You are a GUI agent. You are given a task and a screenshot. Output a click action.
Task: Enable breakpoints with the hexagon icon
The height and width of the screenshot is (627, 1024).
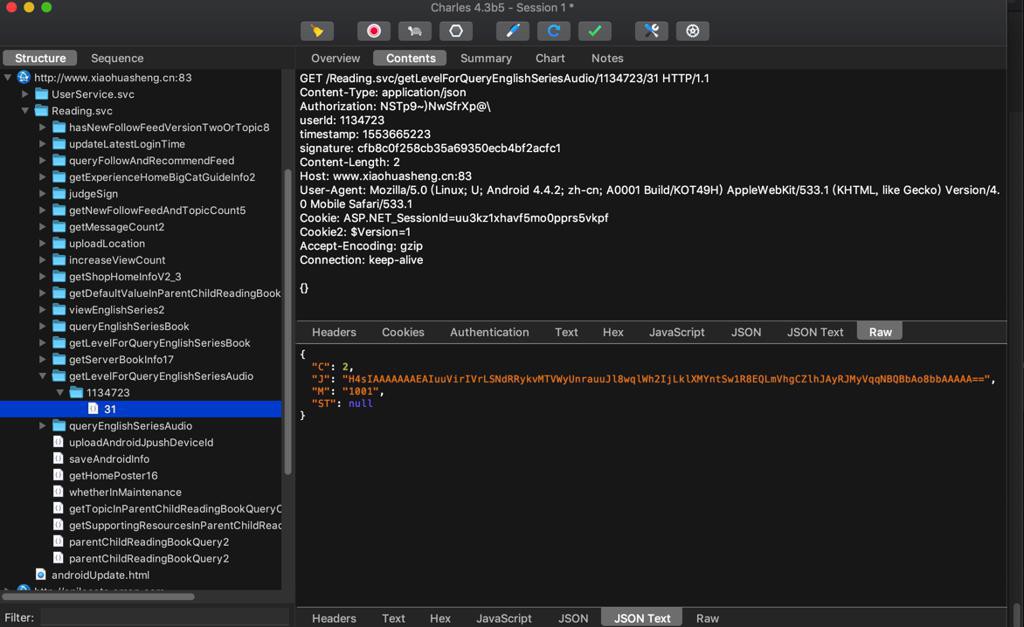tap(456, 31)
